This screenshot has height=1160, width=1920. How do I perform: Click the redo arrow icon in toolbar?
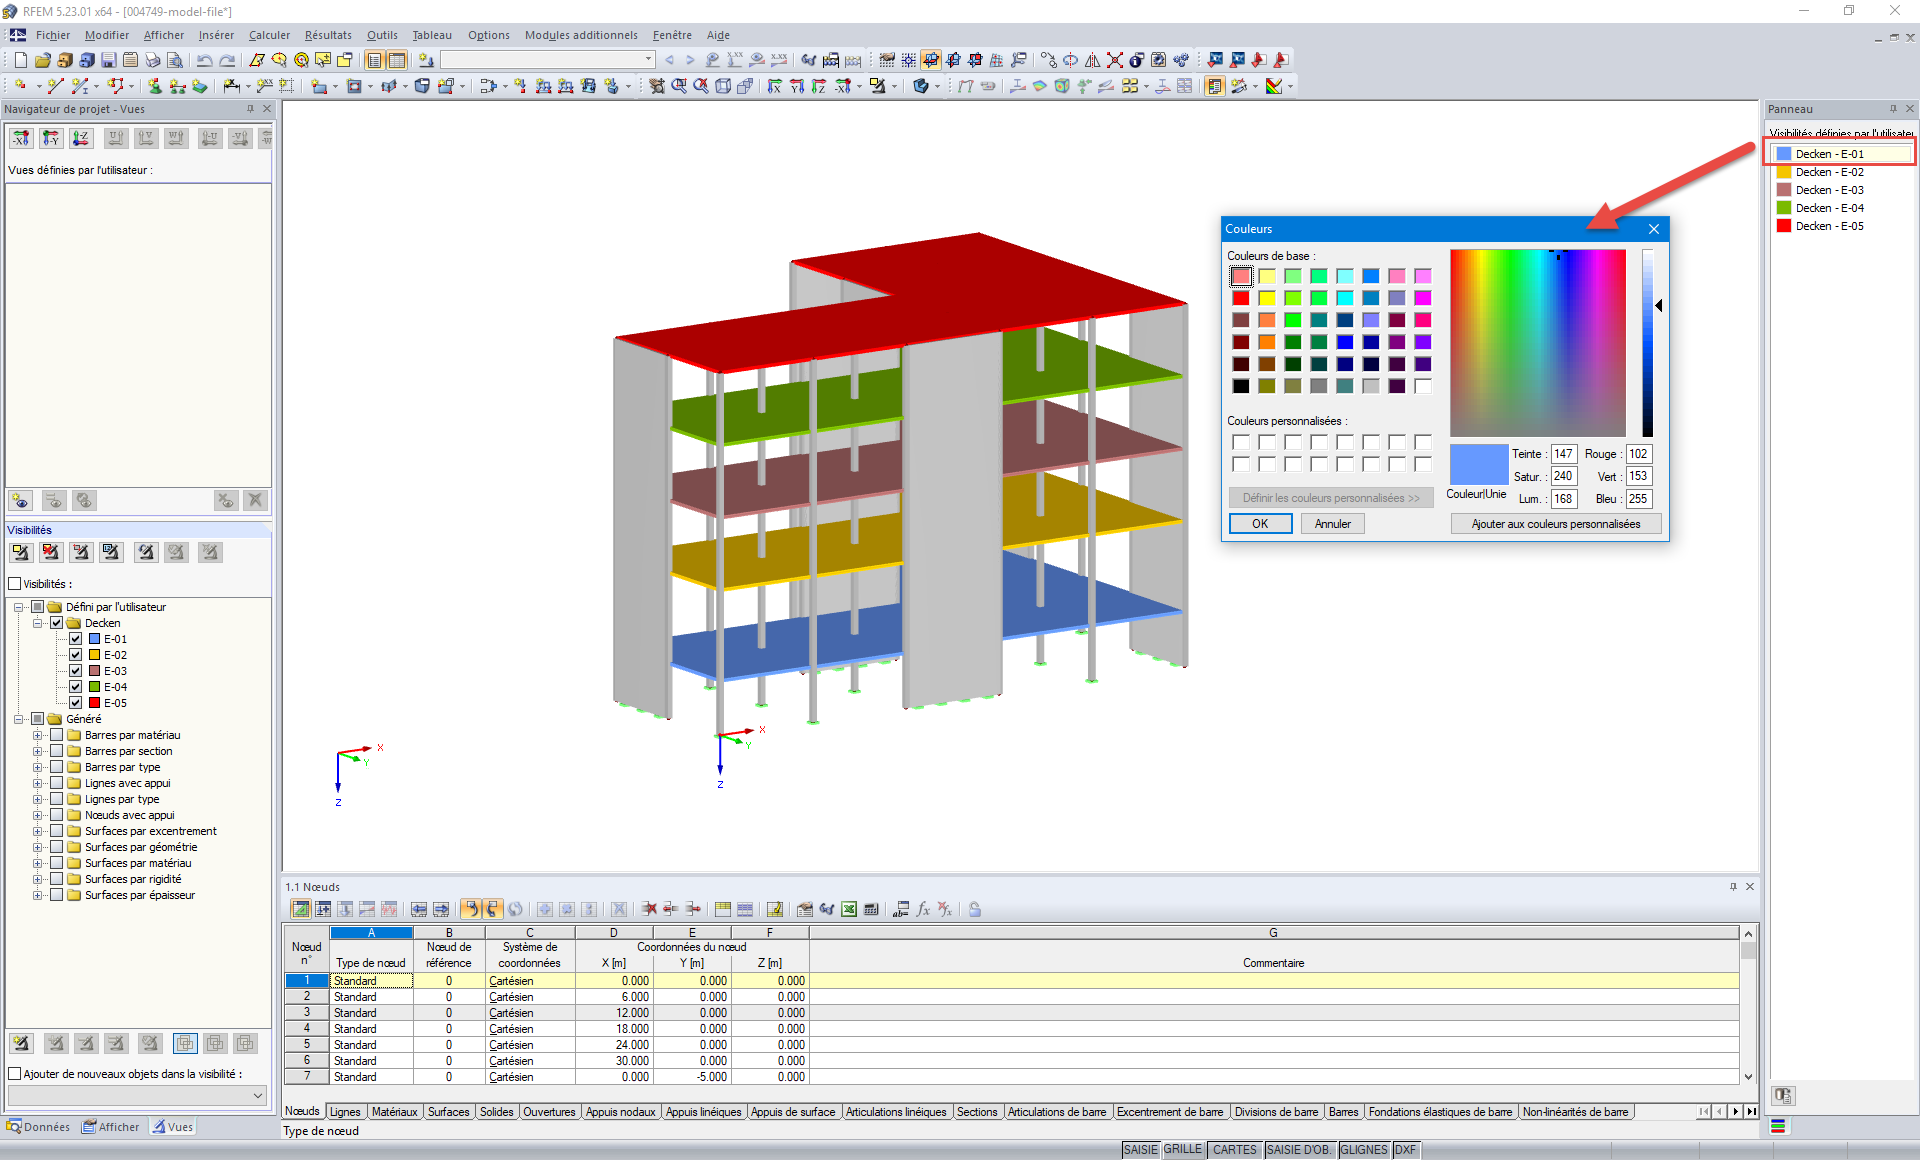pyautogui.click(x=227, y=60)
